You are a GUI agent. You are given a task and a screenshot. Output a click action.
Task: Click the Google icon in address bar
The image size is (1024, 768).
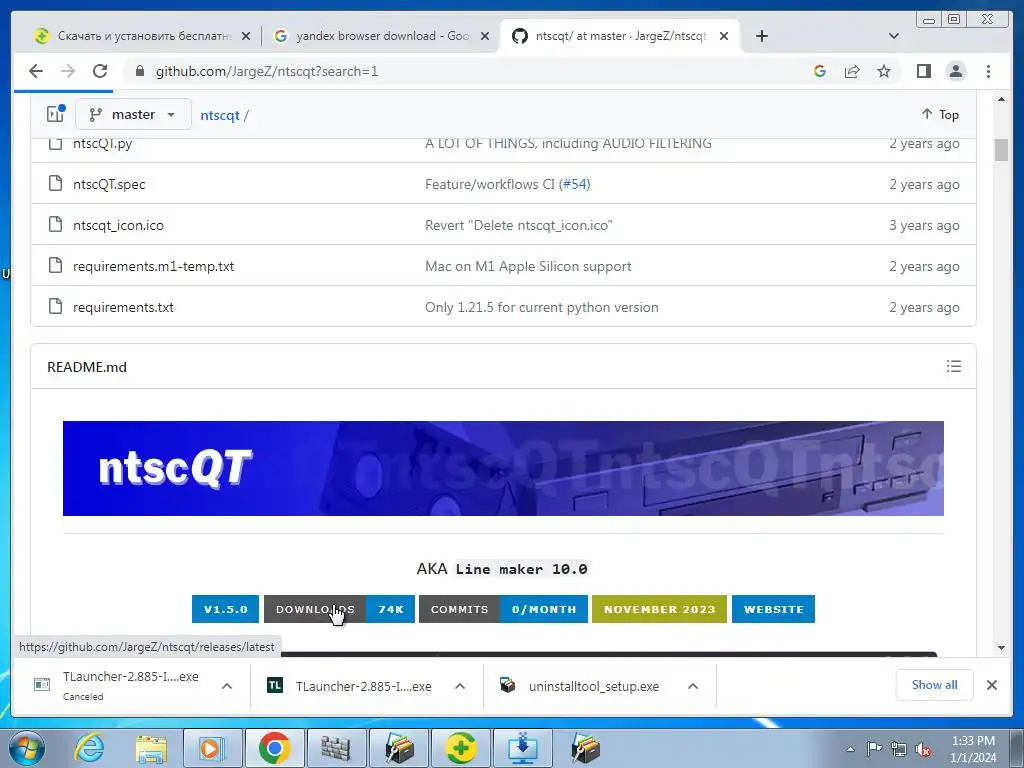820,71
